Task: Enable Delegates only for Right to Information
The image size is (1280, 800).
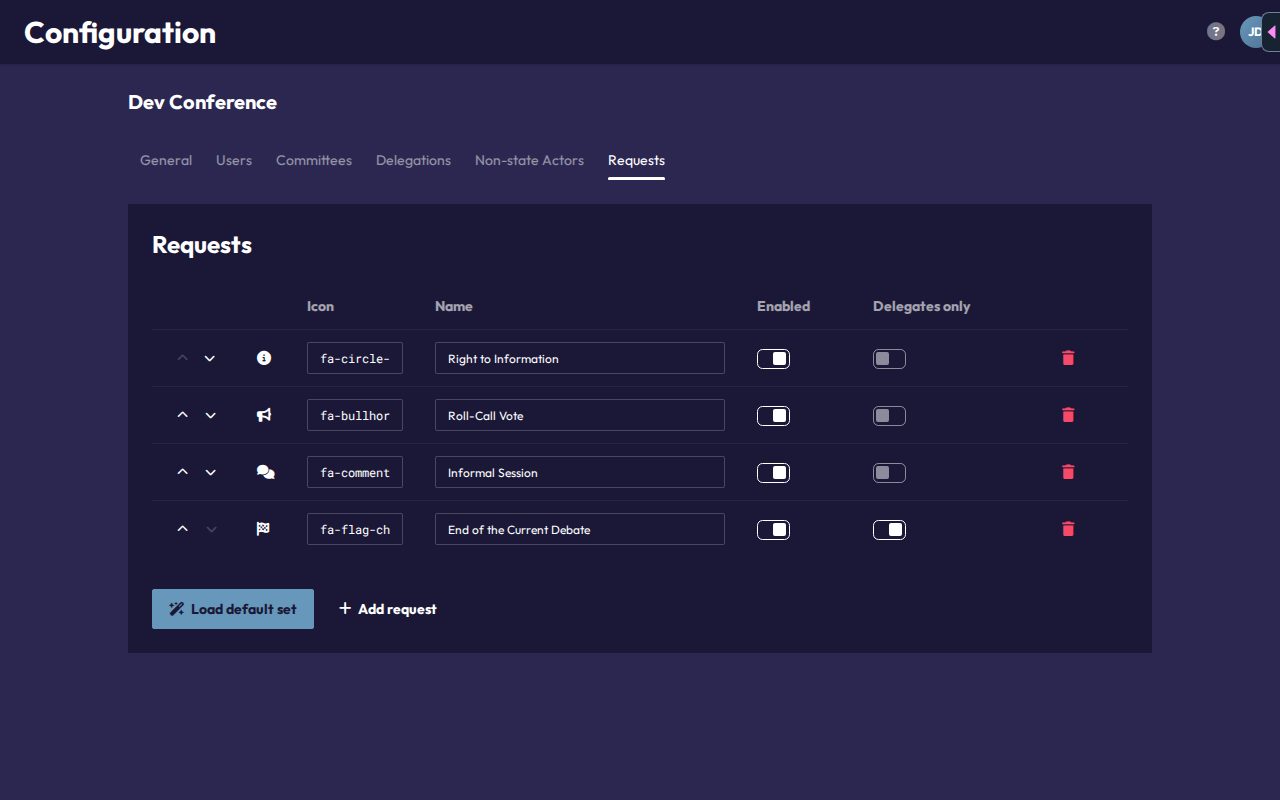Action: 889,359
